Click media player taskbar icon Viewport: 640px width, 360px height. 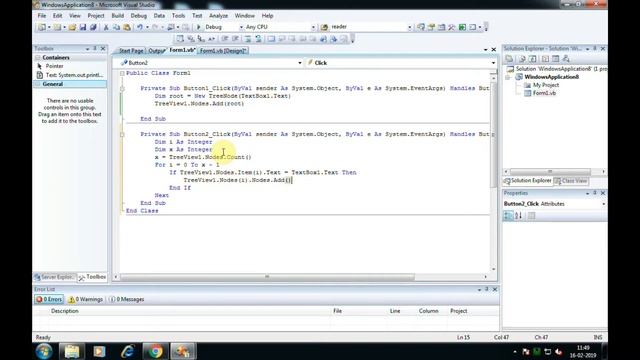tap(100, 351)
